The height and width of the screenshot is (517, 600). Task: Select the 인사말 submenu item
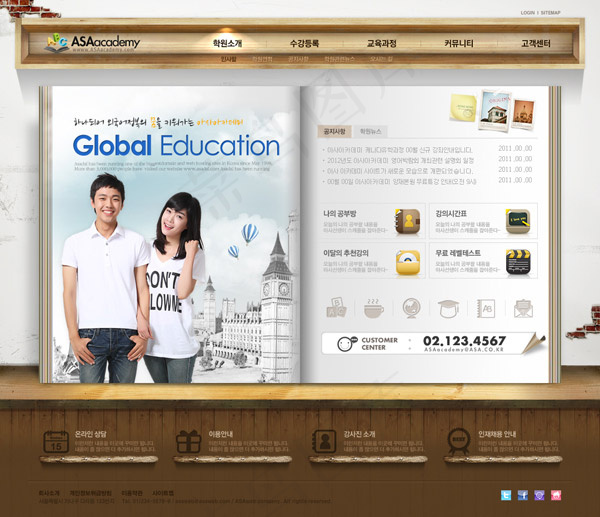(228, 59)
